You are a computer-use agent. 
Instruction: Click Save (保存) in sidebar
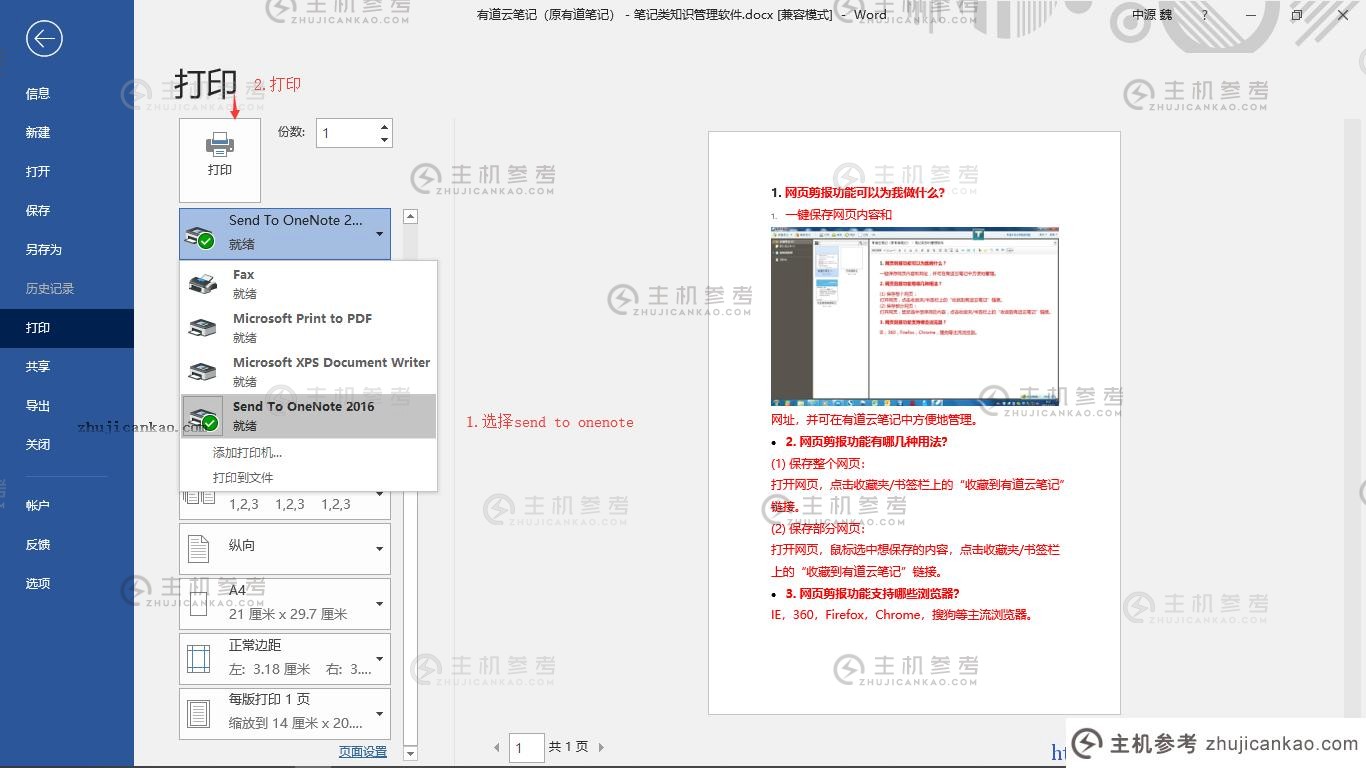[x=67, y=210]
